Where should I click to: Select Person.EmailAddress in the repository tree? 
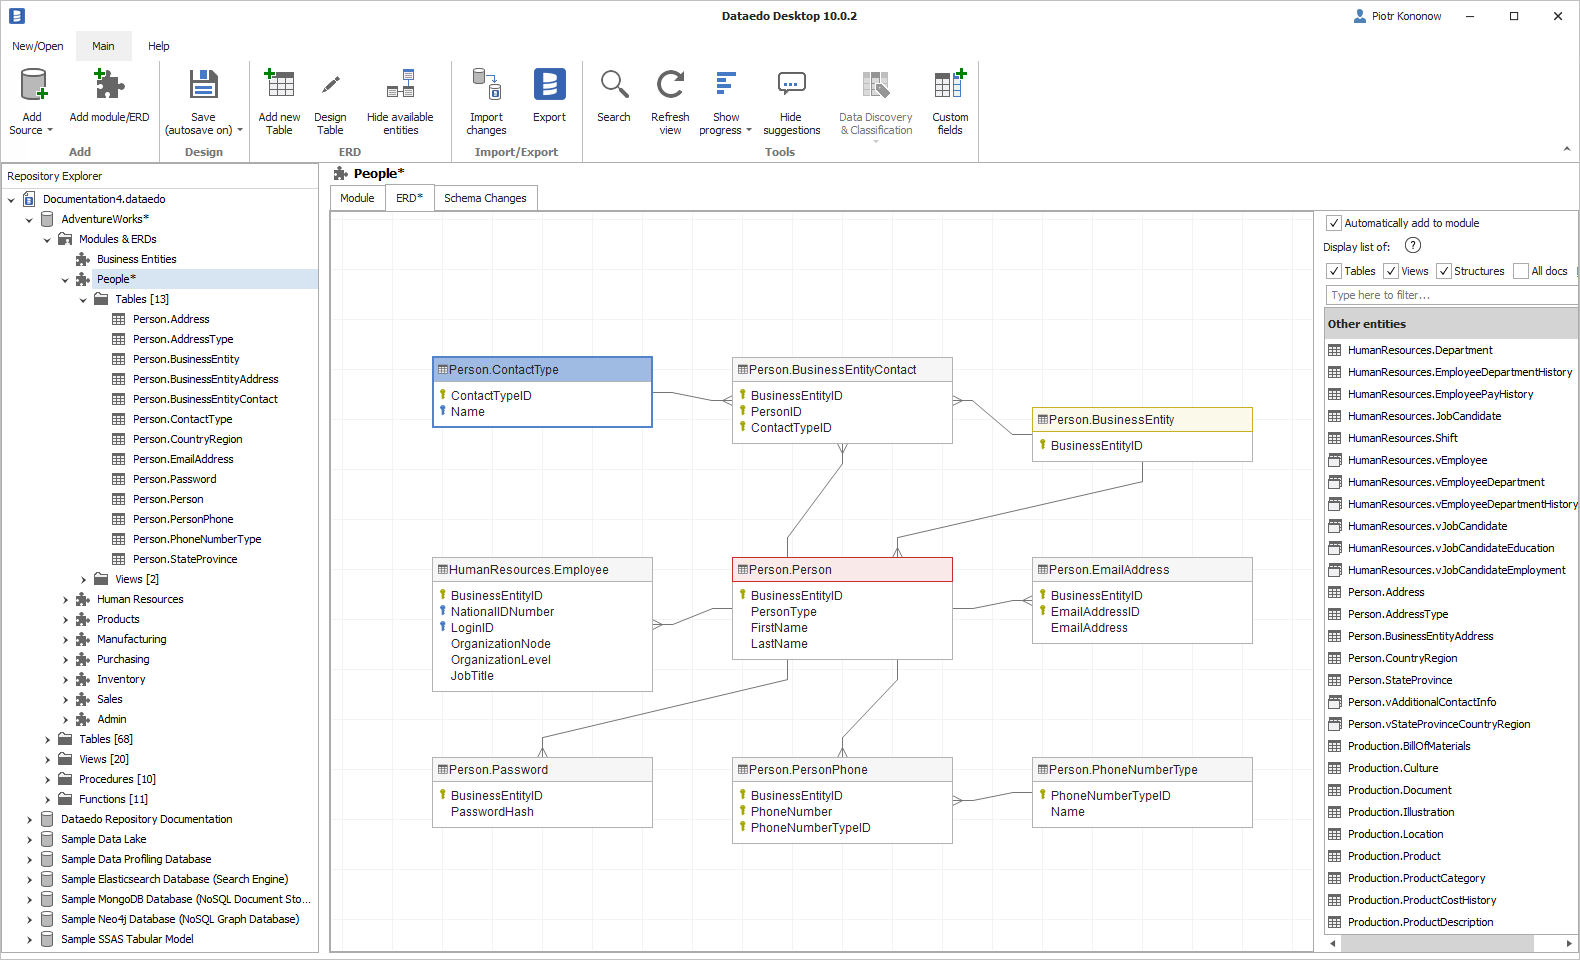(183, 459)
